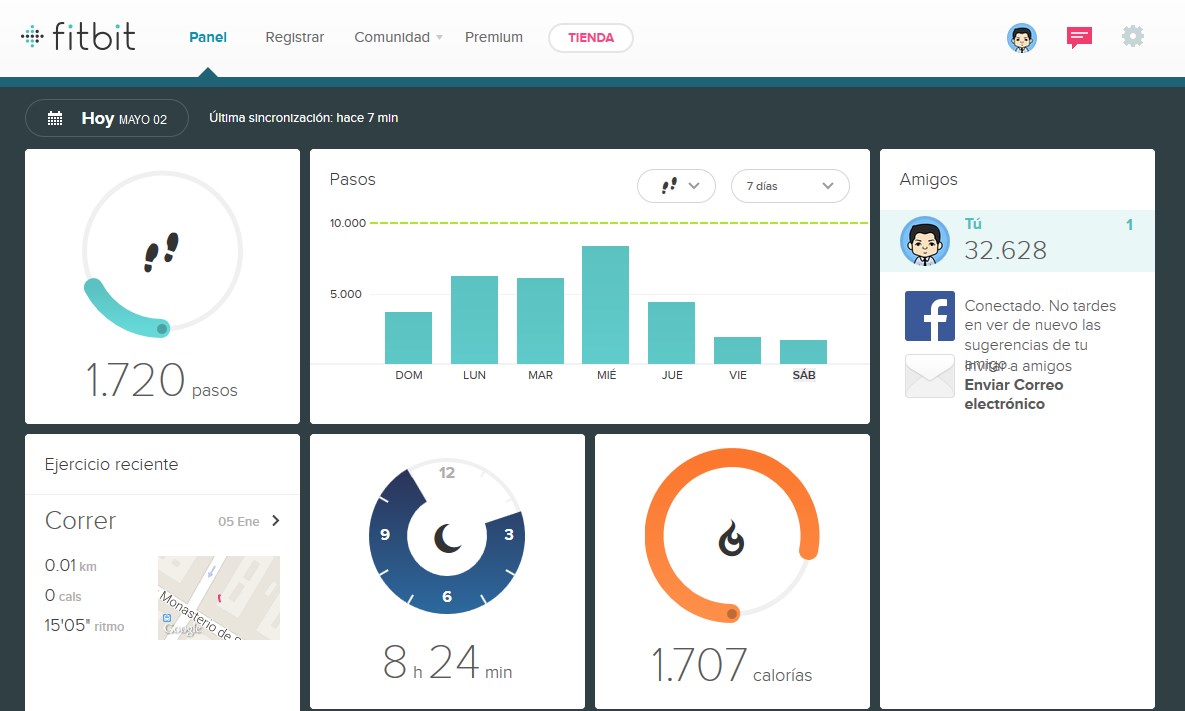Click the Facebook icon in Amigos panel
This screenshot has height=711, width=1185.
929,317
